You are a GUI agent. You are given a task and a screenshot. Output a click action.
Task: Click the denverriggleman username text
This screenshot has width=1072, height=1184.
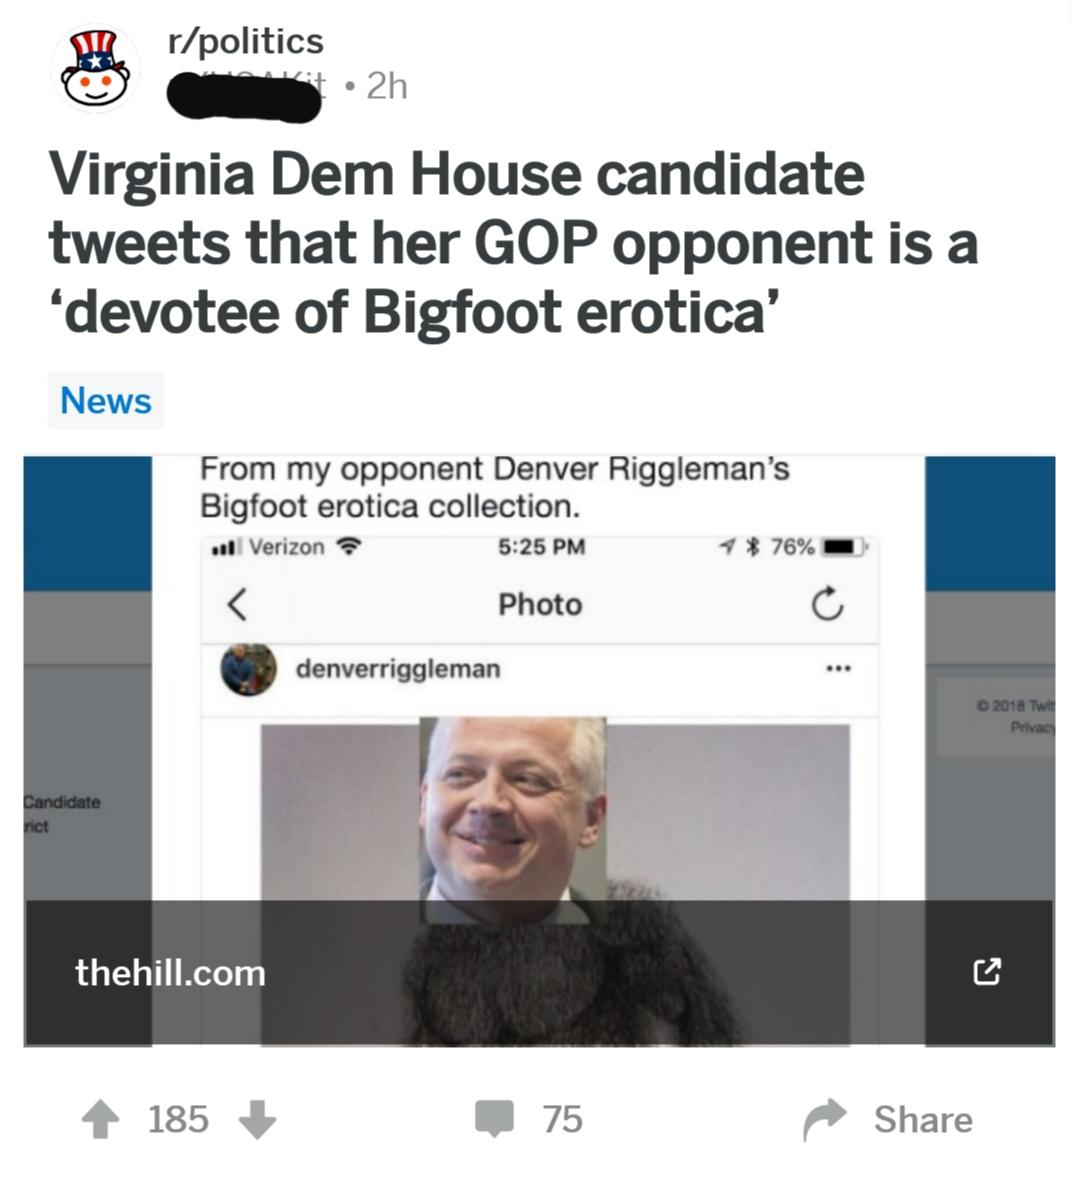pyautogui.click(x=398, y=669)
